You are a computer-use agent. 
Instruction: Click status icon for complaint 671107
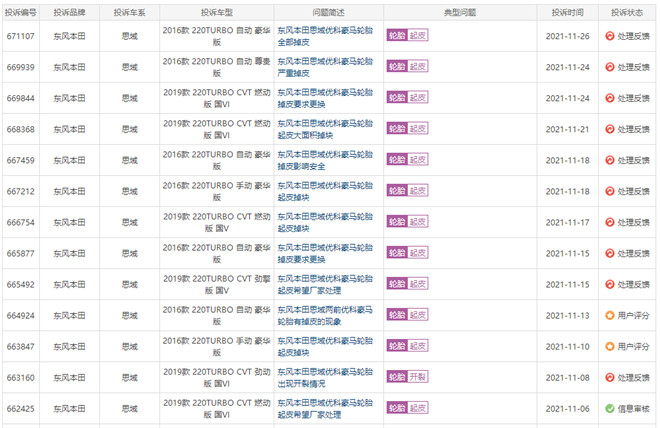609,36
